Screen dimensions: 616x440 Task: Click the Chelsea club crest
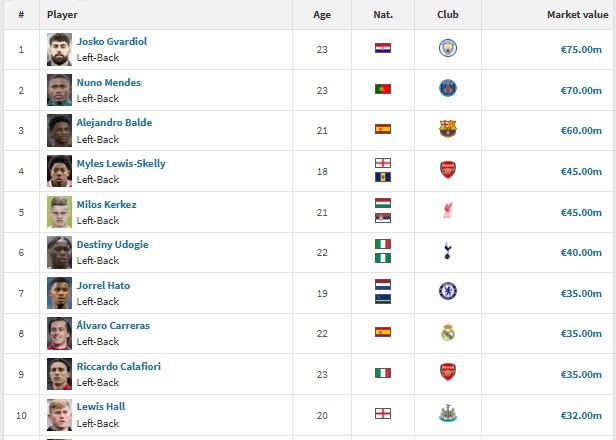(447, 291)
